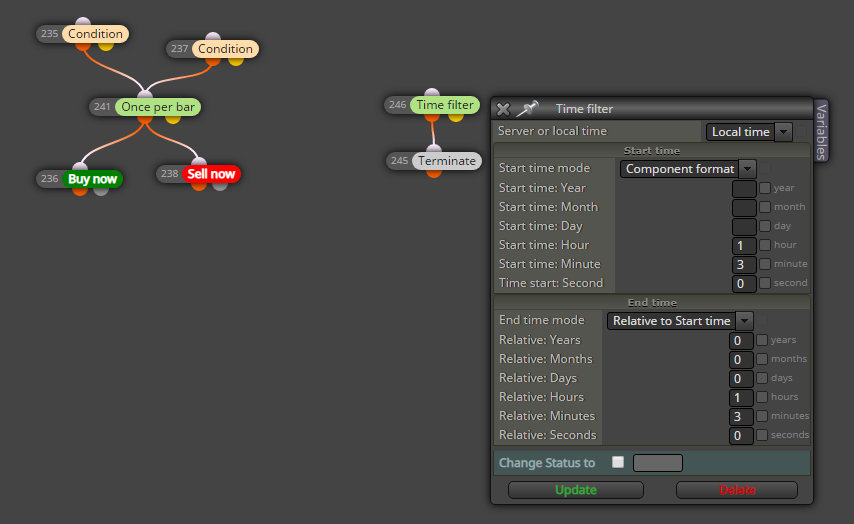Click the Start time Month field
Viewport: 854px width, 524px height.
tap(744, 208)
